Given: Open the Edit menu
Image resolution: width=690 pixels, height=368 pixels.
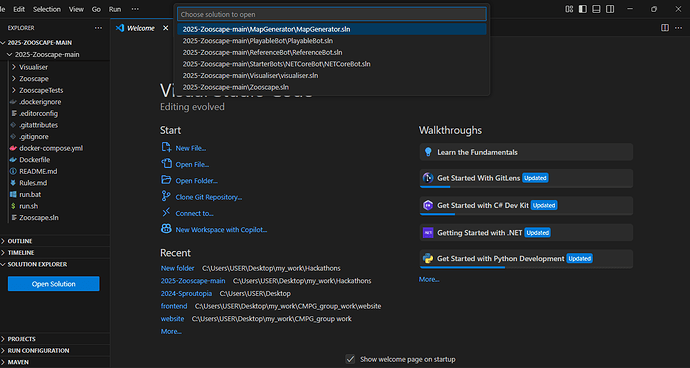Looking at the screenshot, I should tap(19, 9).
